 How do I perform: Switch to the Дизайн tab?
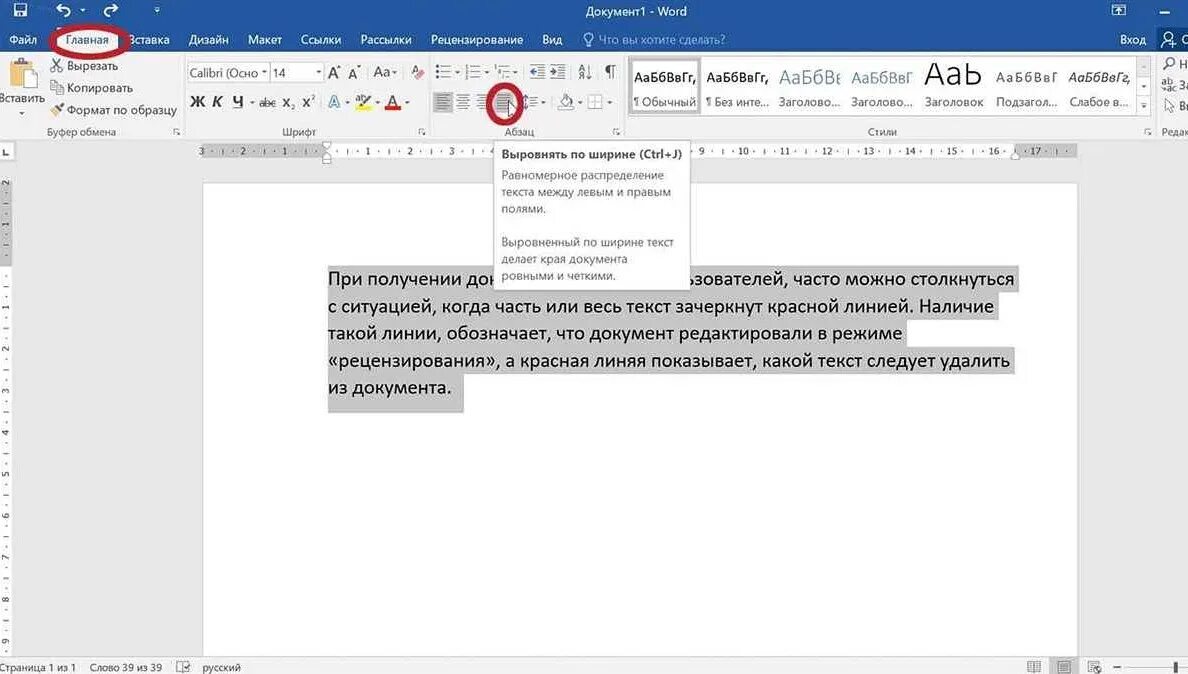208,39
